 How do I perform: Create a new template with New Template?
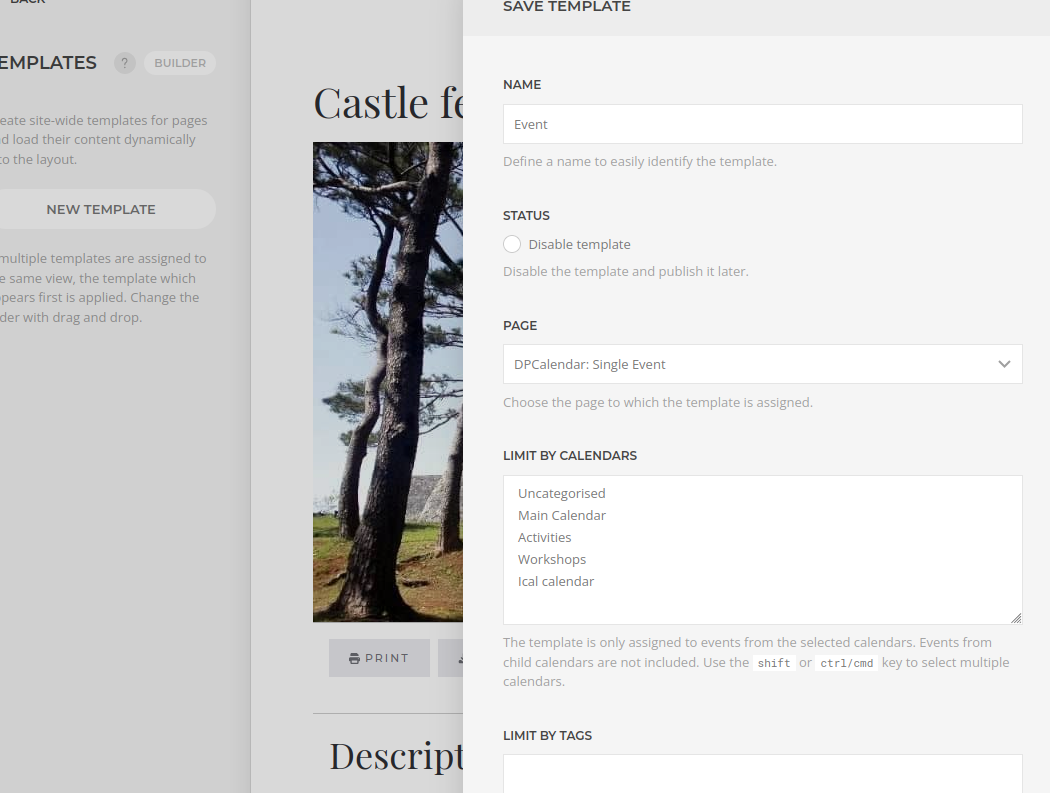100,209
